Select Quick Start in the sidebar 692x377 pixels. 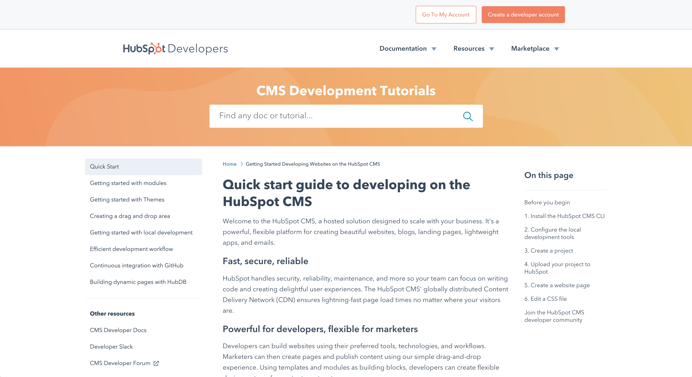tap(143, 166)
